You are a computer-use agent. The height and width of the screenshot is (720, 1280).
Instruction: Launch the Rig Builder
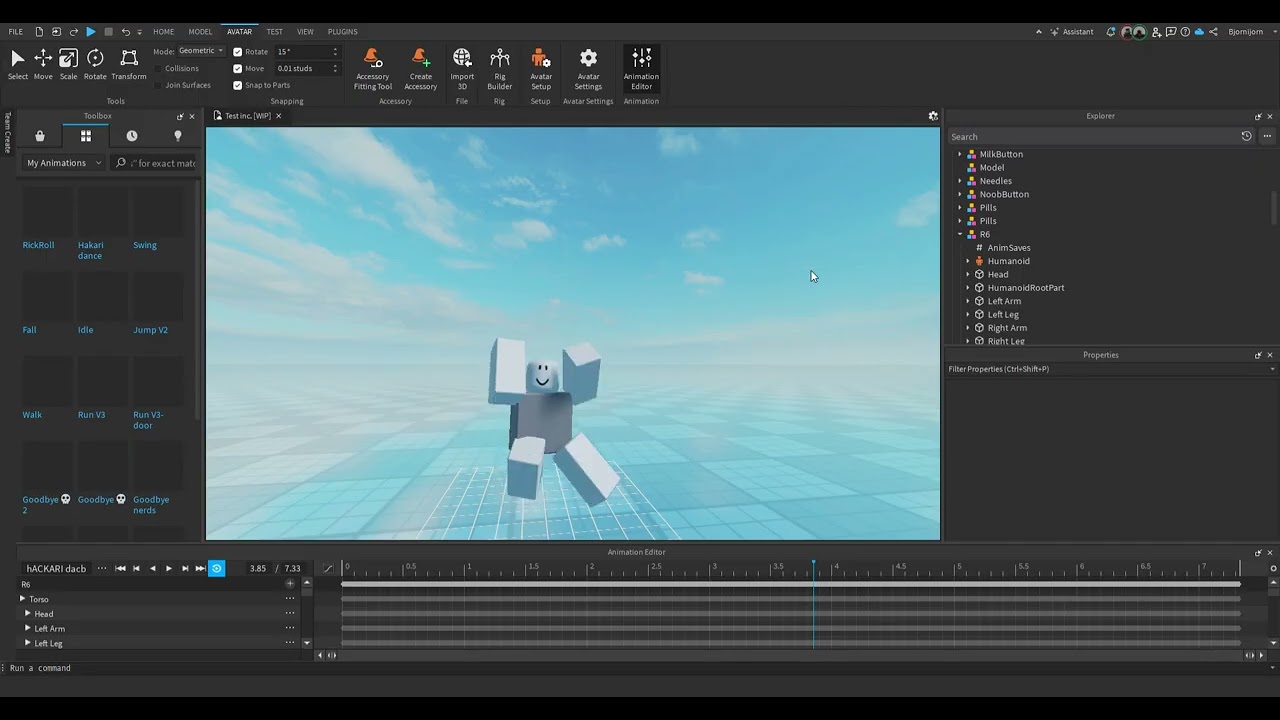coord(500,69)
